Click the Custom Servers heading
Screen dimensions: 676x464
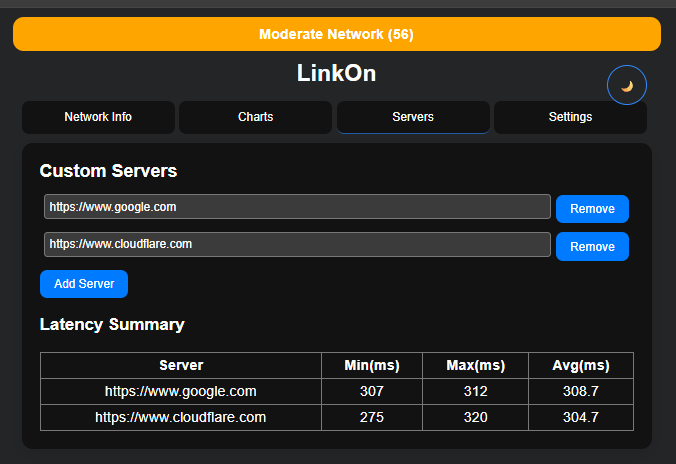(x=108, y=171)
